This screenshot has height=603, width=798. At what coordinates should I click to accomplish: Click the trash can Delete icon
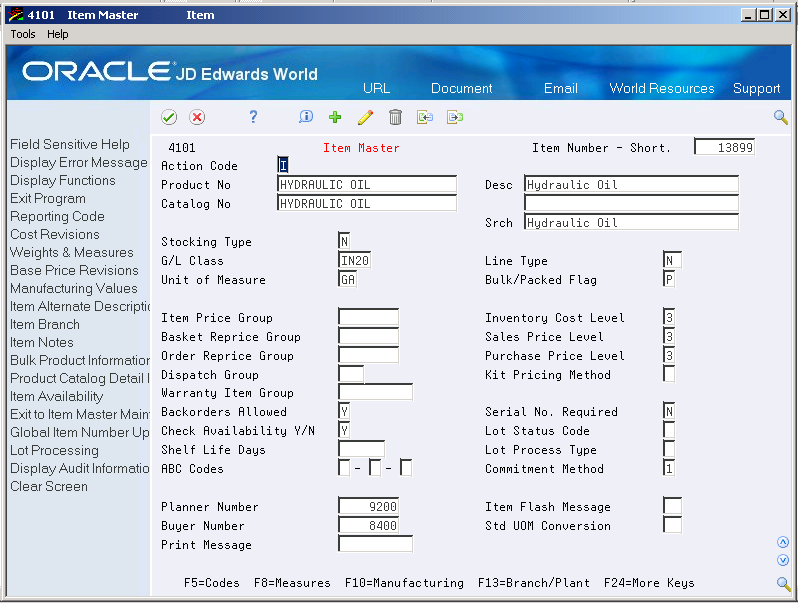[x=395, y=117]
